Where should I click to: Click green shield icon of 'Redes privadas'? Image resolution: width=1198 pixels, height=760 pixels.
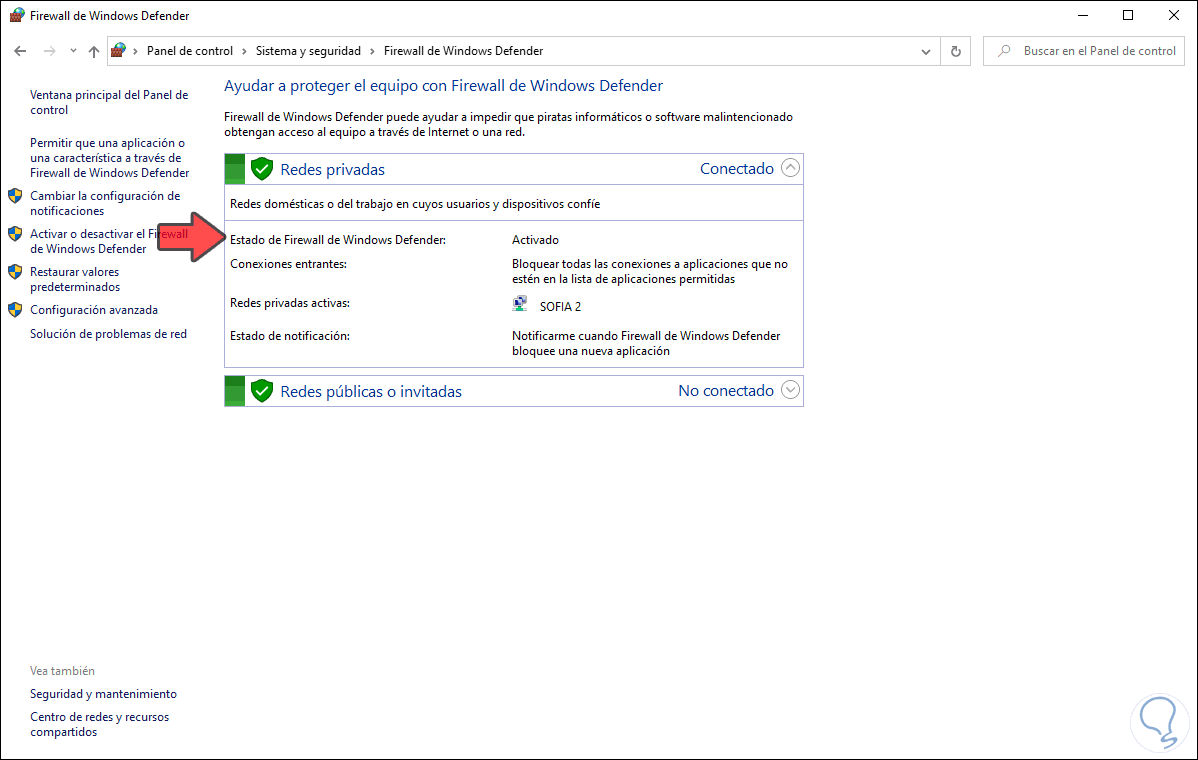(262, 169)
